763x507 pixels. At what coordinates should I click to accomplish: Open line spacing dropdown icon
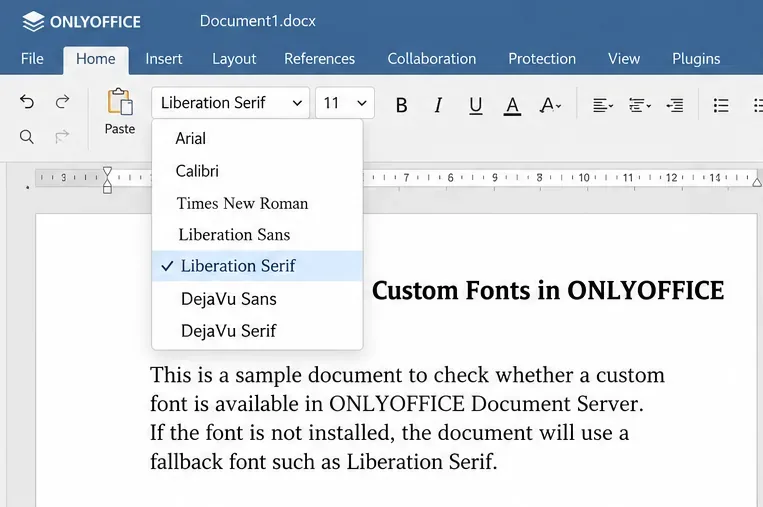pyautogui.click(x=639, y=105)
